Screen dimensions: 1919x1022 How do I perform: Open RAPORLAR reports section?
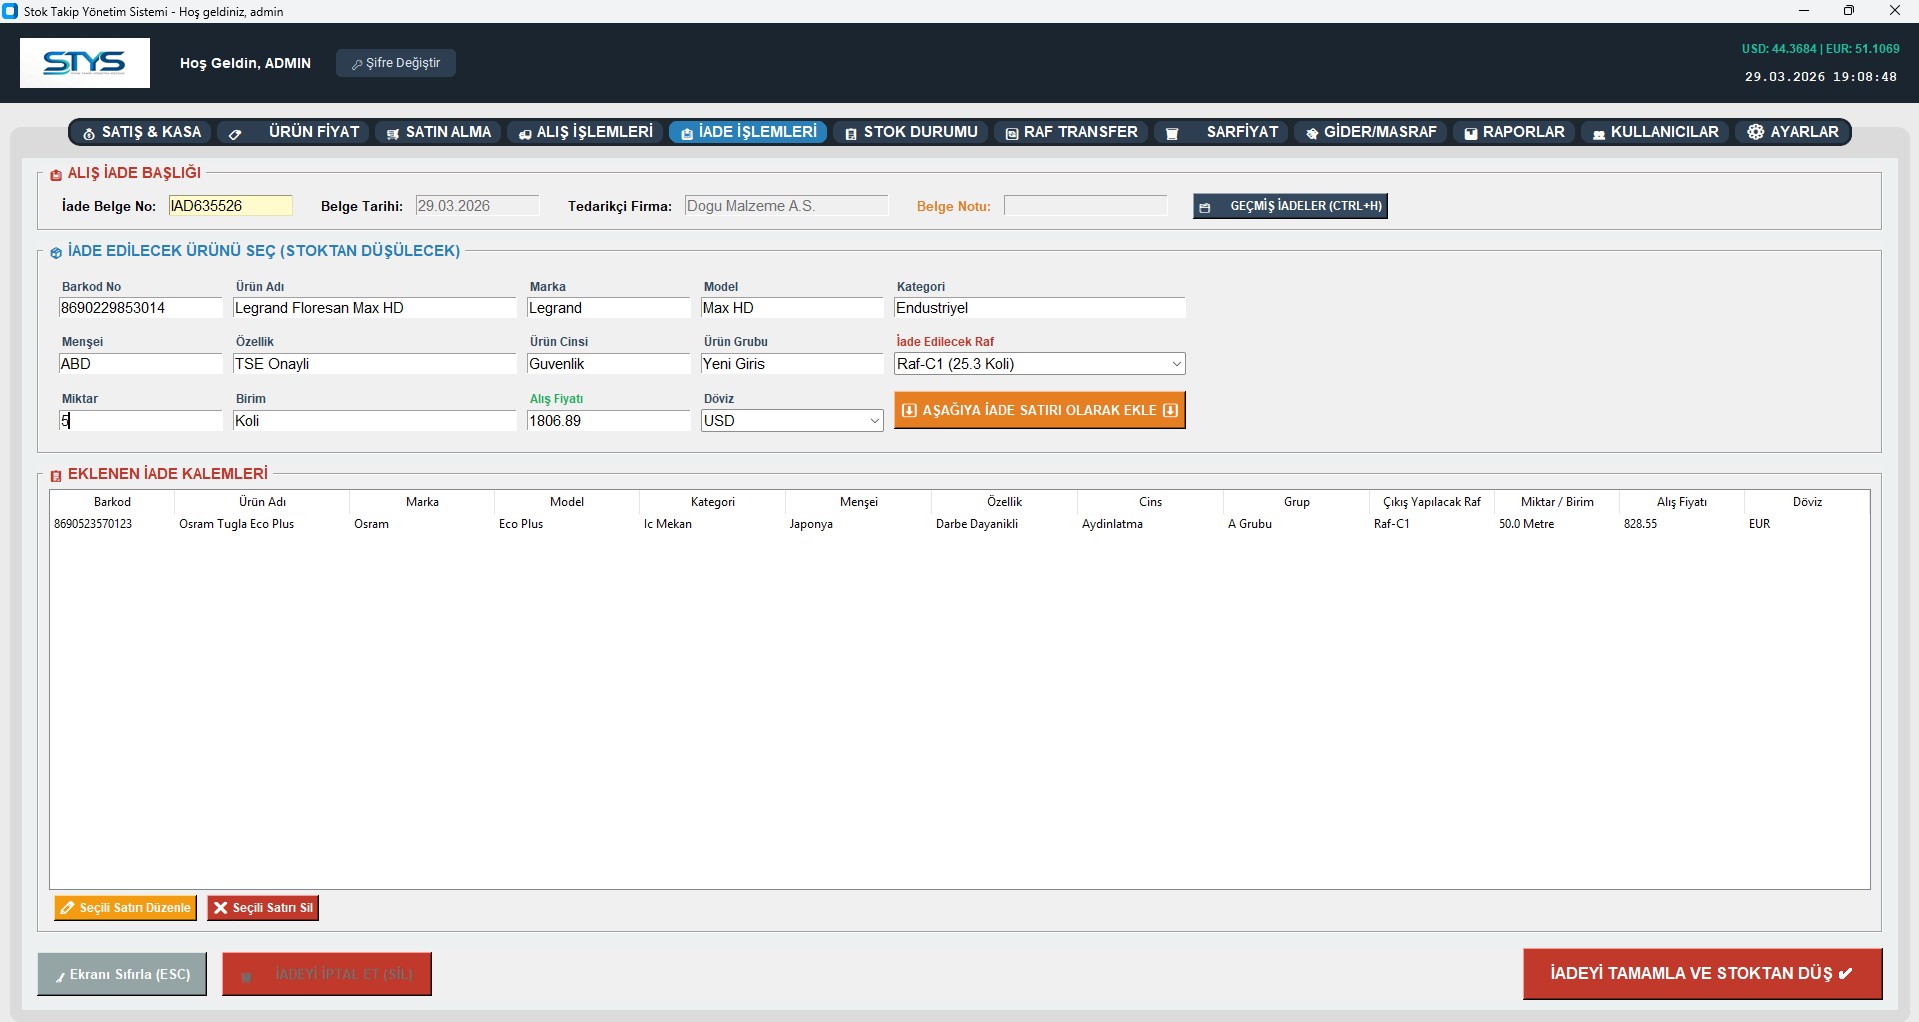1513,132
